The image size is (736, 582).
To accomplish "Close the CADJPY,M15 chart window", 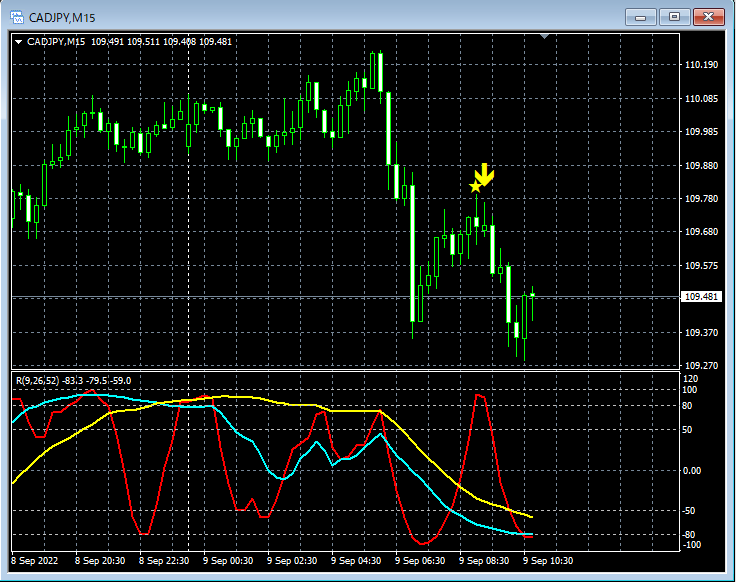I will pyautogui.click(x=709, y=17).
